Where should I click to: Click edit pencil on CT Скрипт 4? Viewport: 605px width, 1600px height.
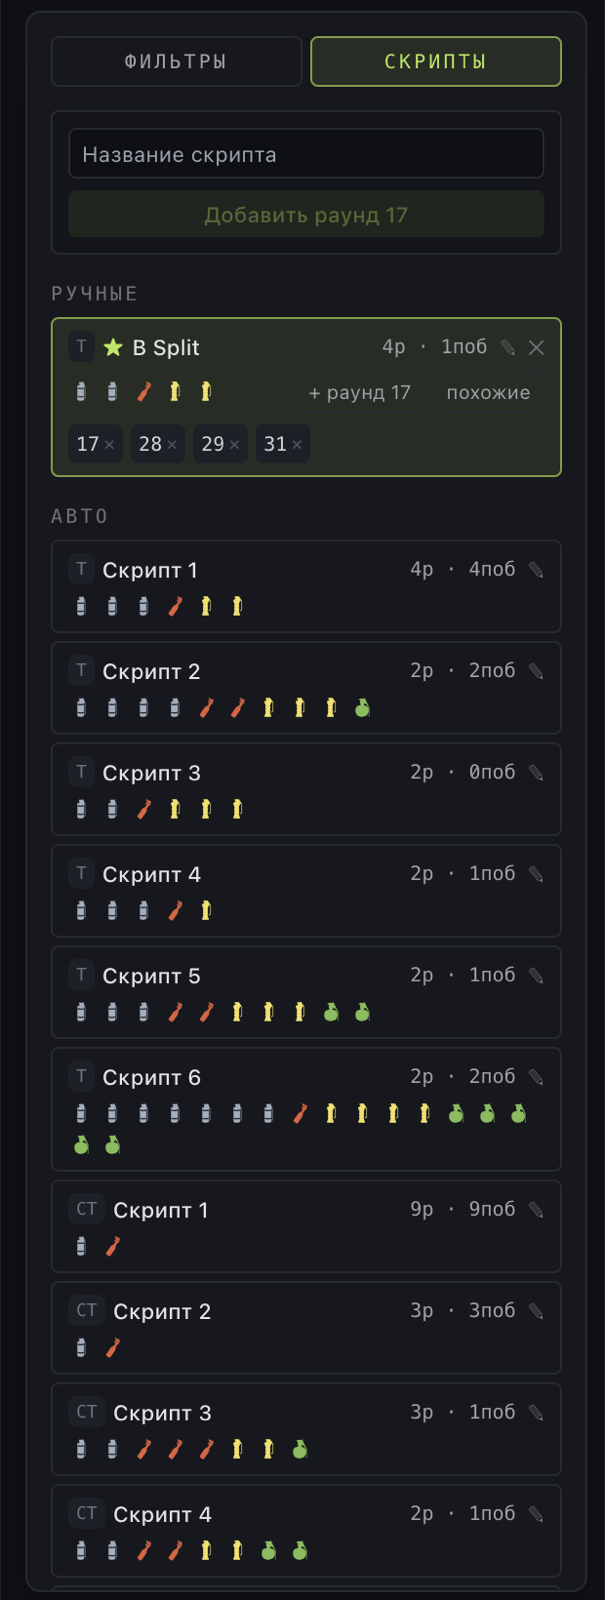[536, 1514]
